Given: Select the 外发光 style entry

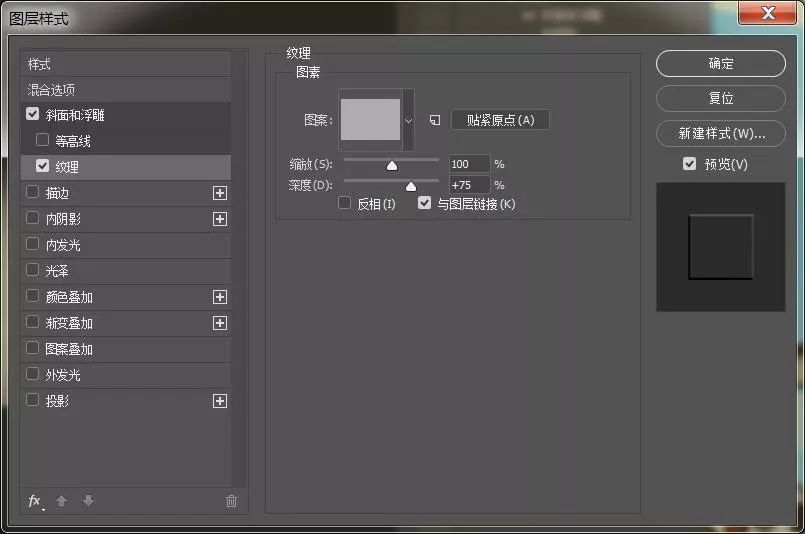Looking at the screenshot, I should click(63, 375).
